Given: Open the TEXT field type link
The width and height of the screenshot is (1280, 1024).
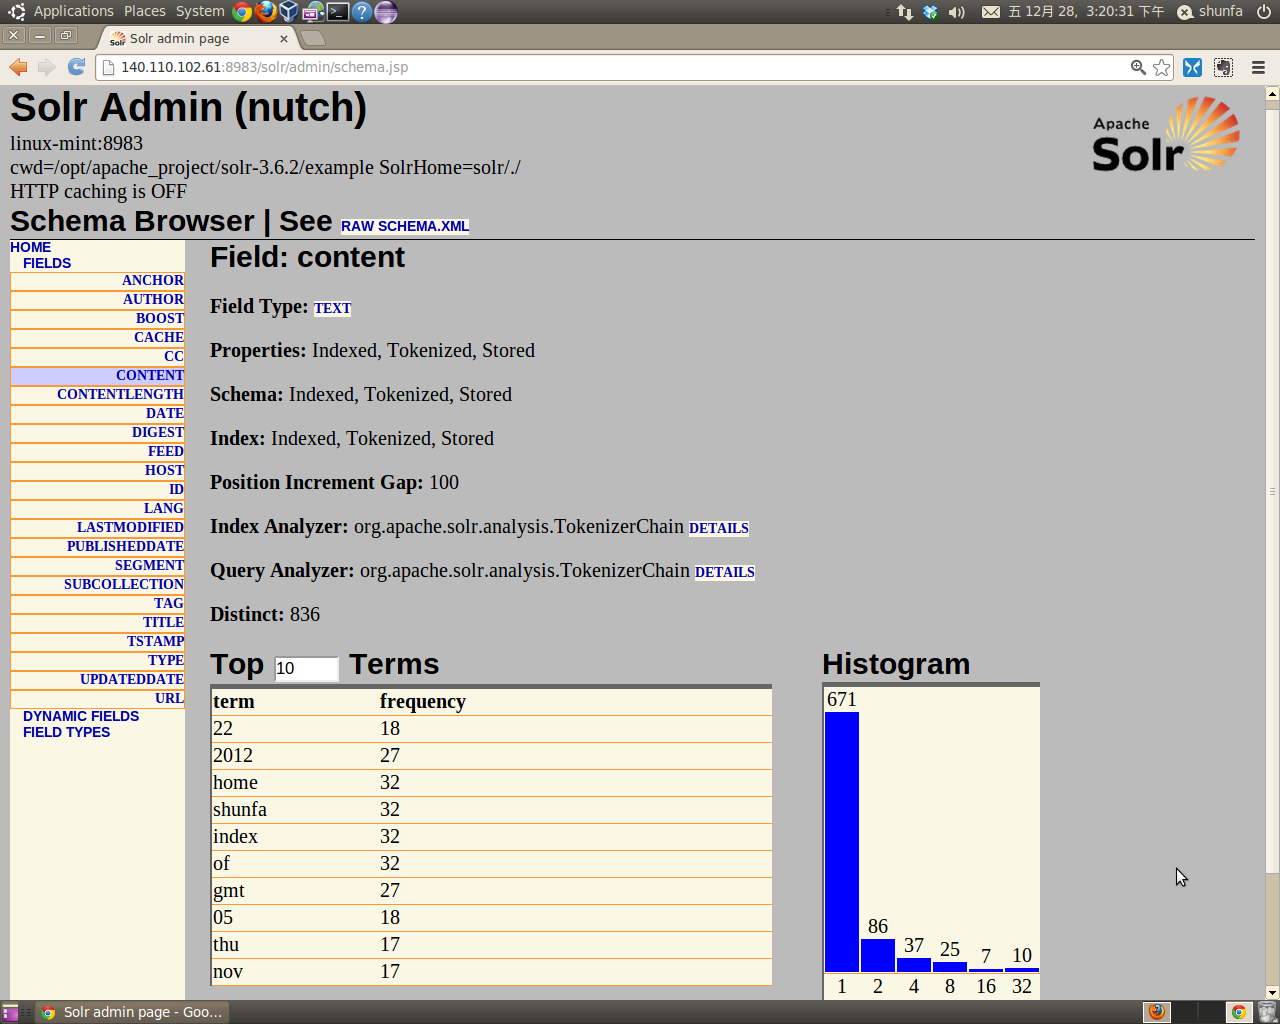Looking at the screenshot, I should coord(332,308).
